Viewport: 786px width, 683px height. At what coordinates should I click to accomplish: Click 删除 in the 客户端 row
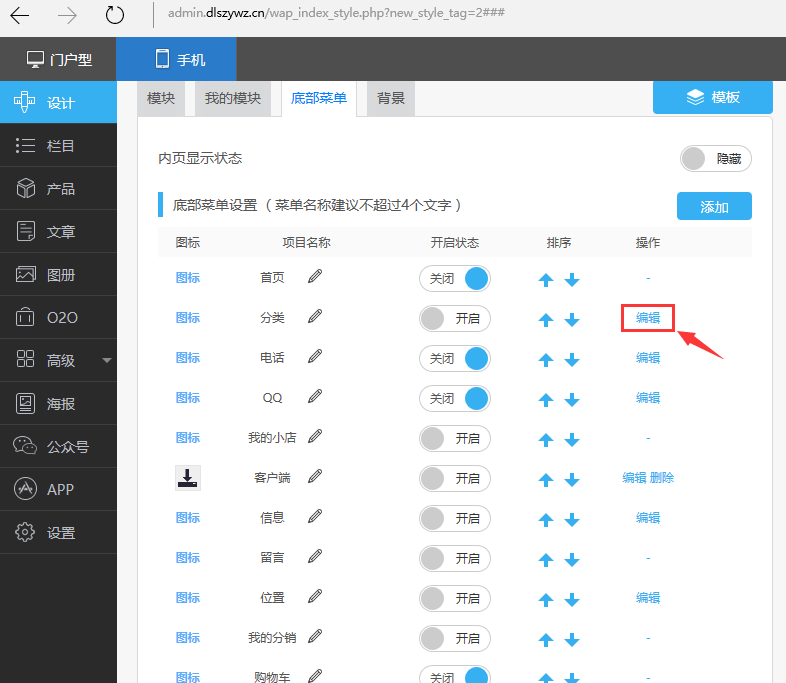pyautogui.click(x=662, y=478)
